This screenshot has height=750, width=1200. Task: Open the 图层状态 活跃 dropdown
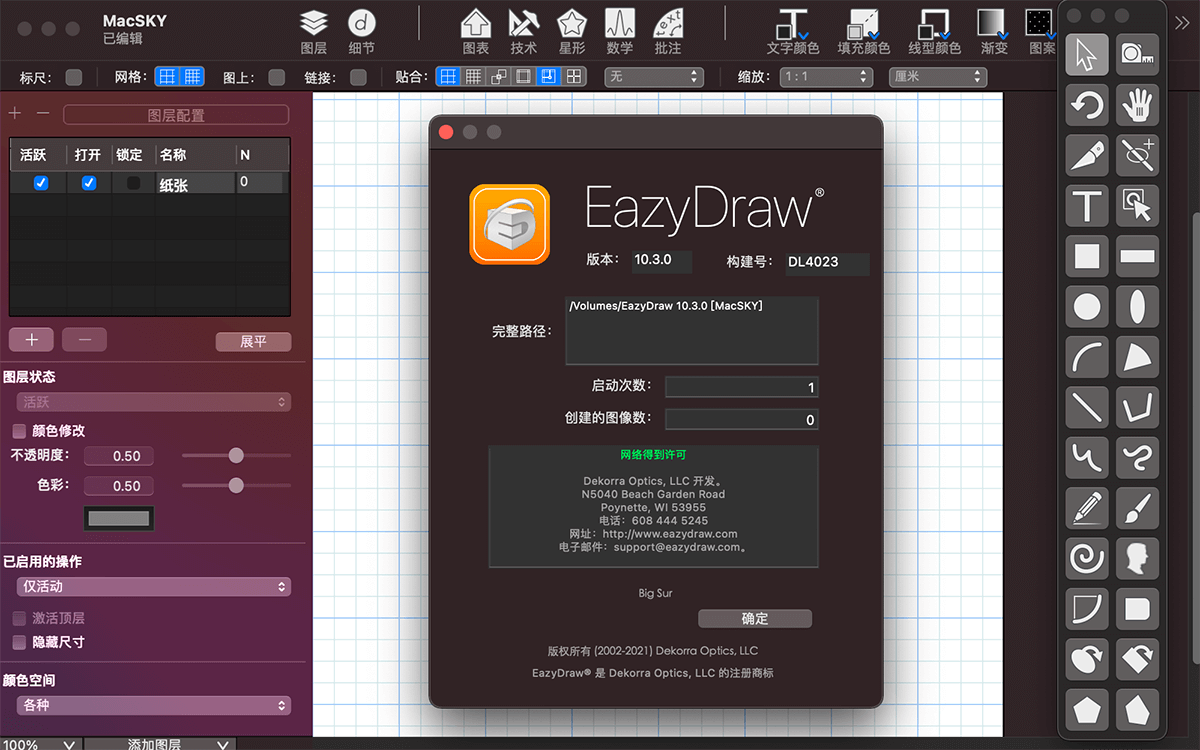(x=154, y=402)
